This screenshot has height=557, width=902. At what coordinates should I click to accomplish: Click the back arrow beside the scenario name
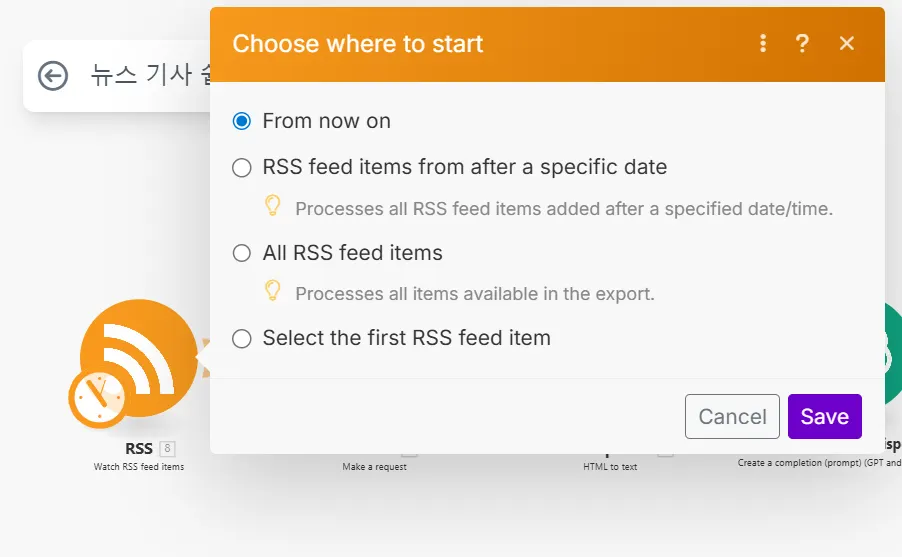pyautogui.click(x=53, y=75)
